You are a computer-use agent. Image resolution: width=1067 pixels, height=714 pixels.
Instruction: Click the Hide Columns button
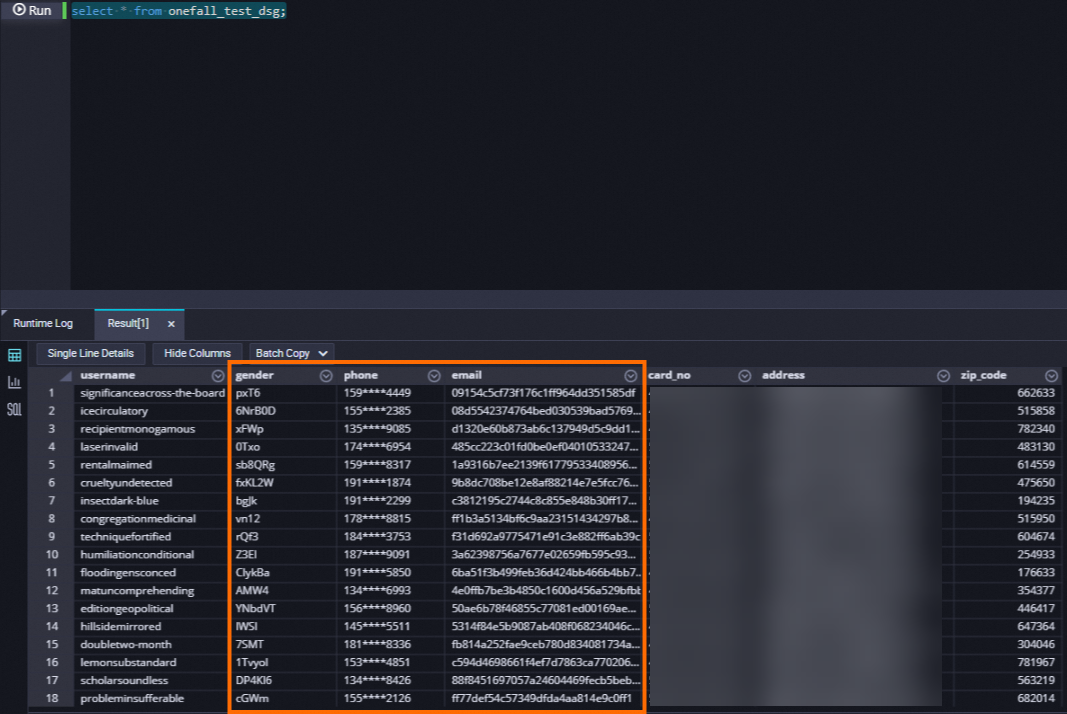click(x=197, y=353)
